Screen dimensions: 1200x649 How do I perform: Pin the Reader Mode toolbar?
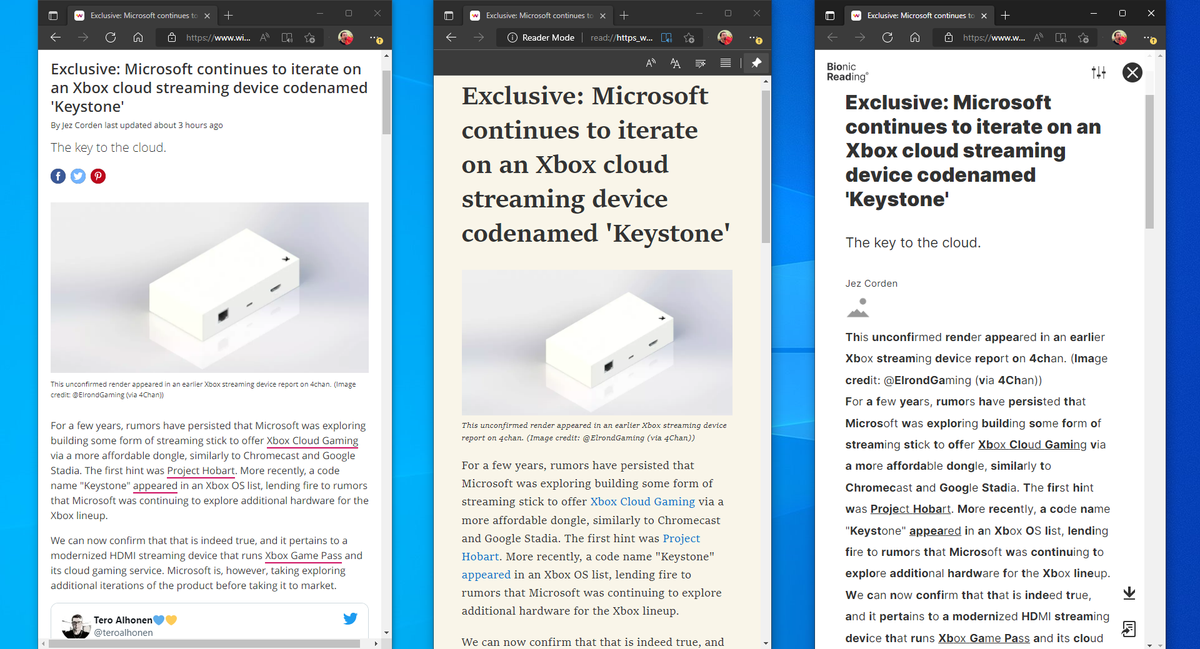tap(756, 62)
